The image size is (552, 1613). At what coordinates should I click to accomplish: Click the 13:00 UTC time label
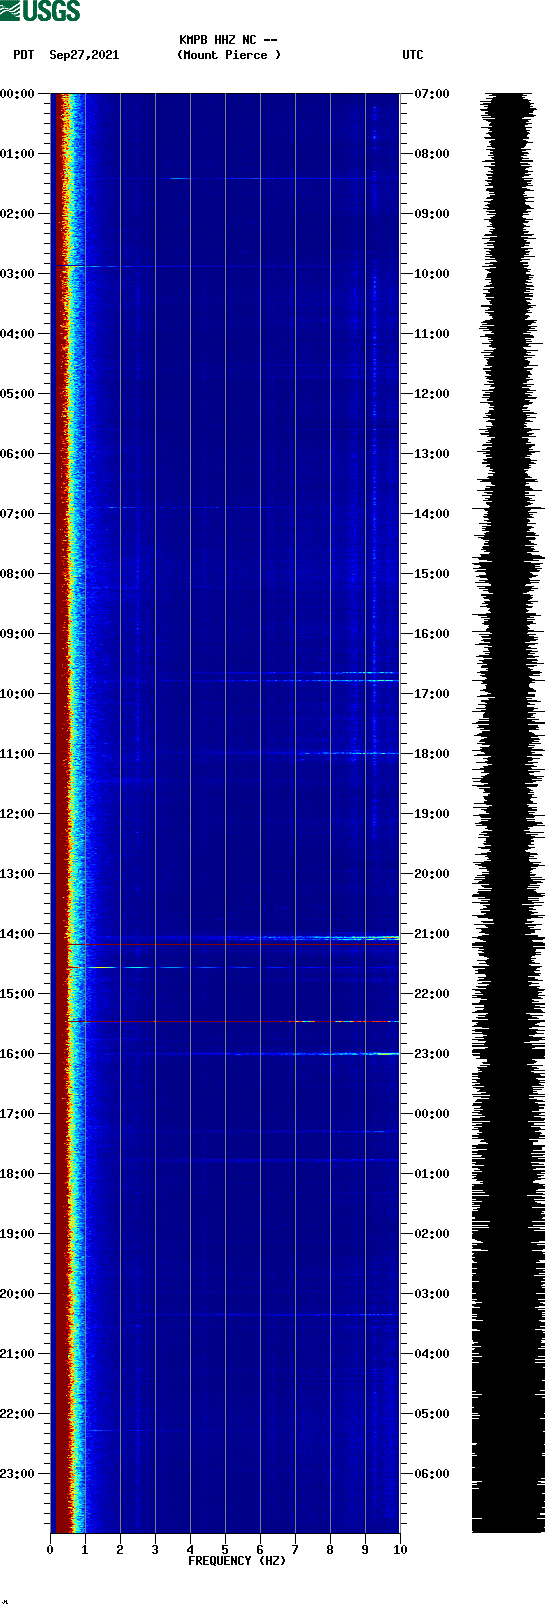pyautogui.click(x=432, y=454)
